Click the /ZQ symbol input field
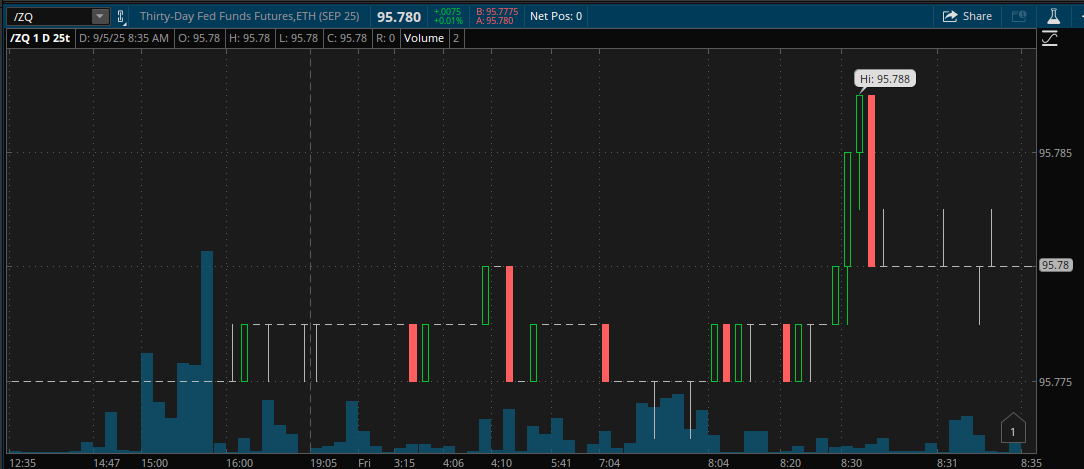The image size is (1084, 469). tap(50, 16)
